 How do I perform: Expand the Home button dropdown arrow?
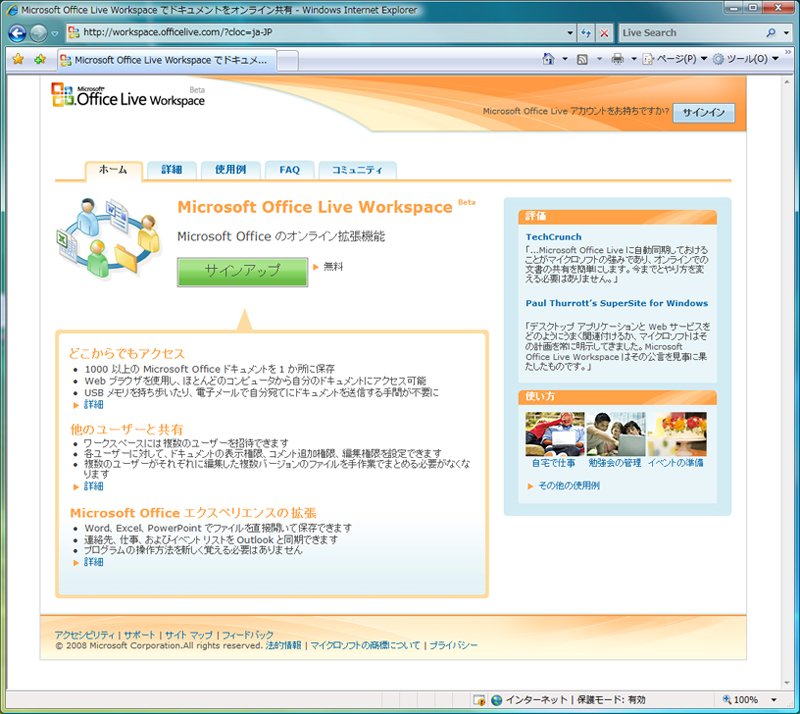pyautogui.click(x=565, y=59)
